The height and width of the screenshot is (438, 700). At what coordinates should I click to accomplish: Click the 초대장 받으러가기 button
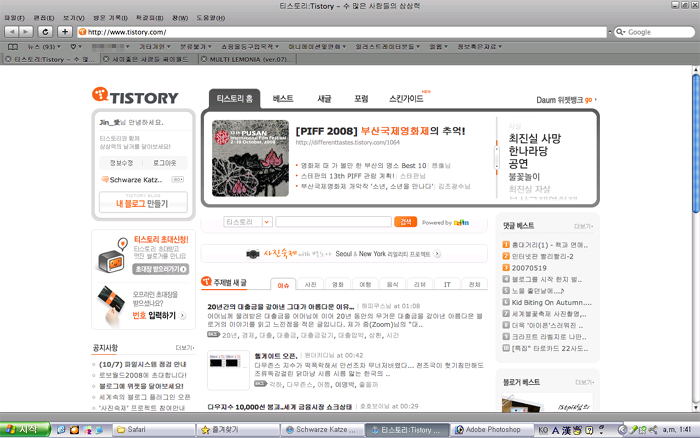(161, 269)
